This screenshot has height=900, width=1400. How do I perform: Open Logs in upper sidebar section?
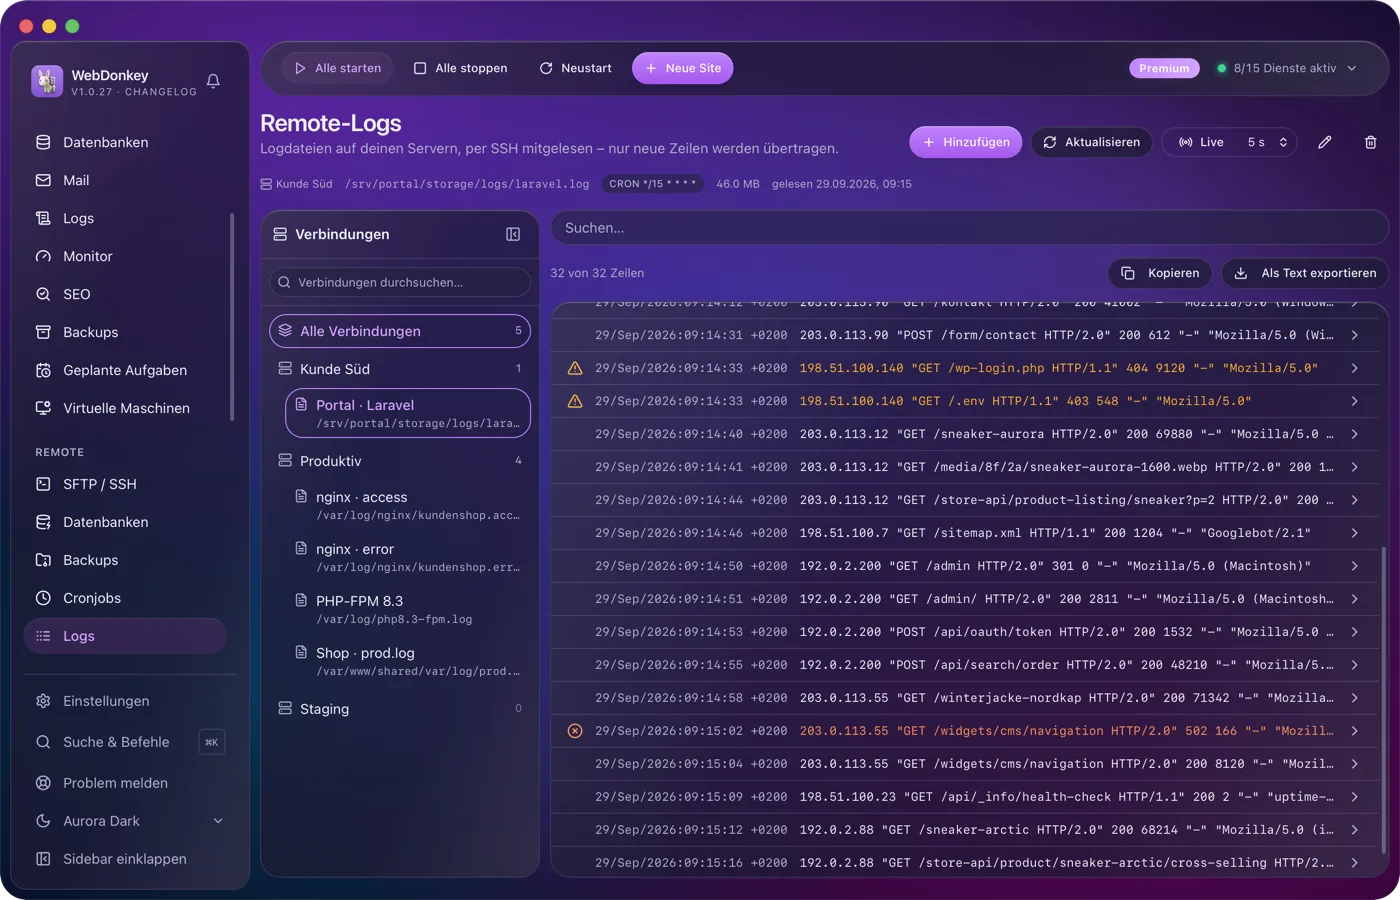pos(126,218)
